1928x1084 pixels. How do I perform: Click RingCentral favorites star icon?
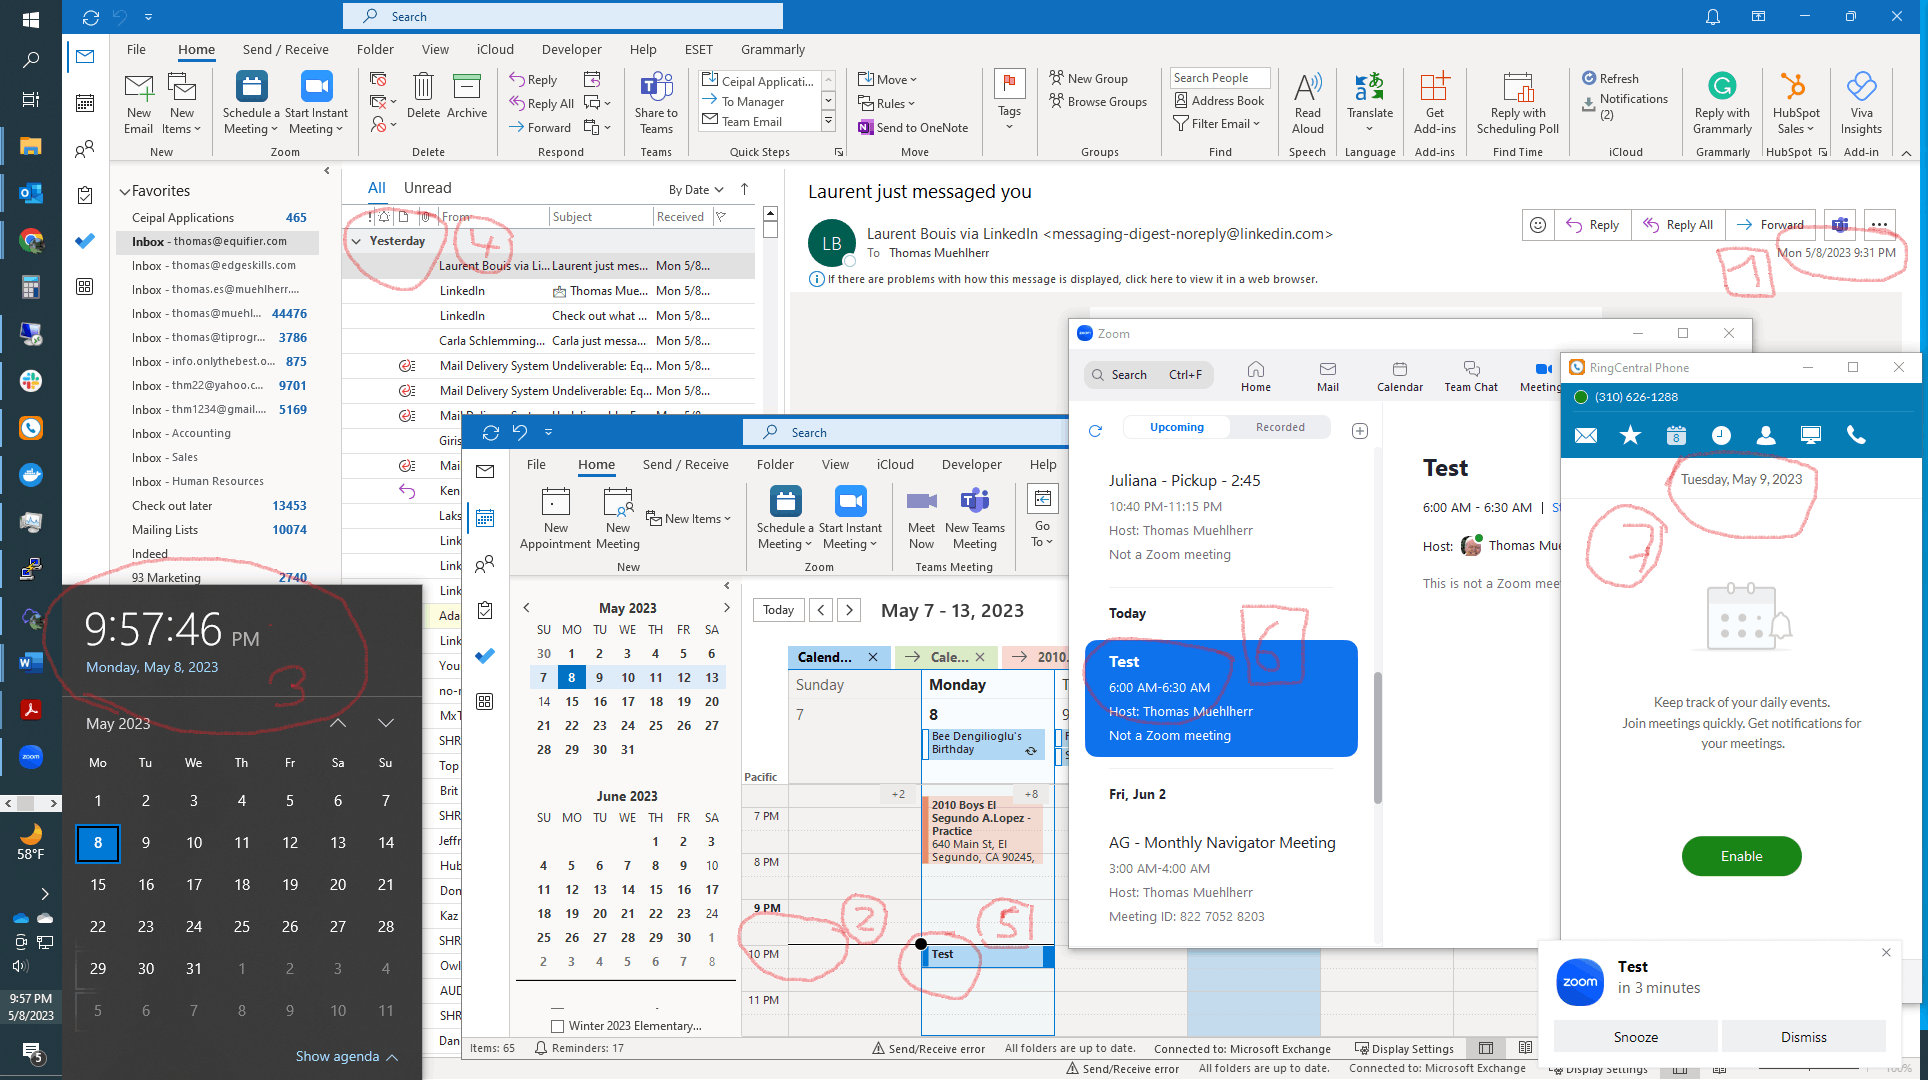point(1631,435)
